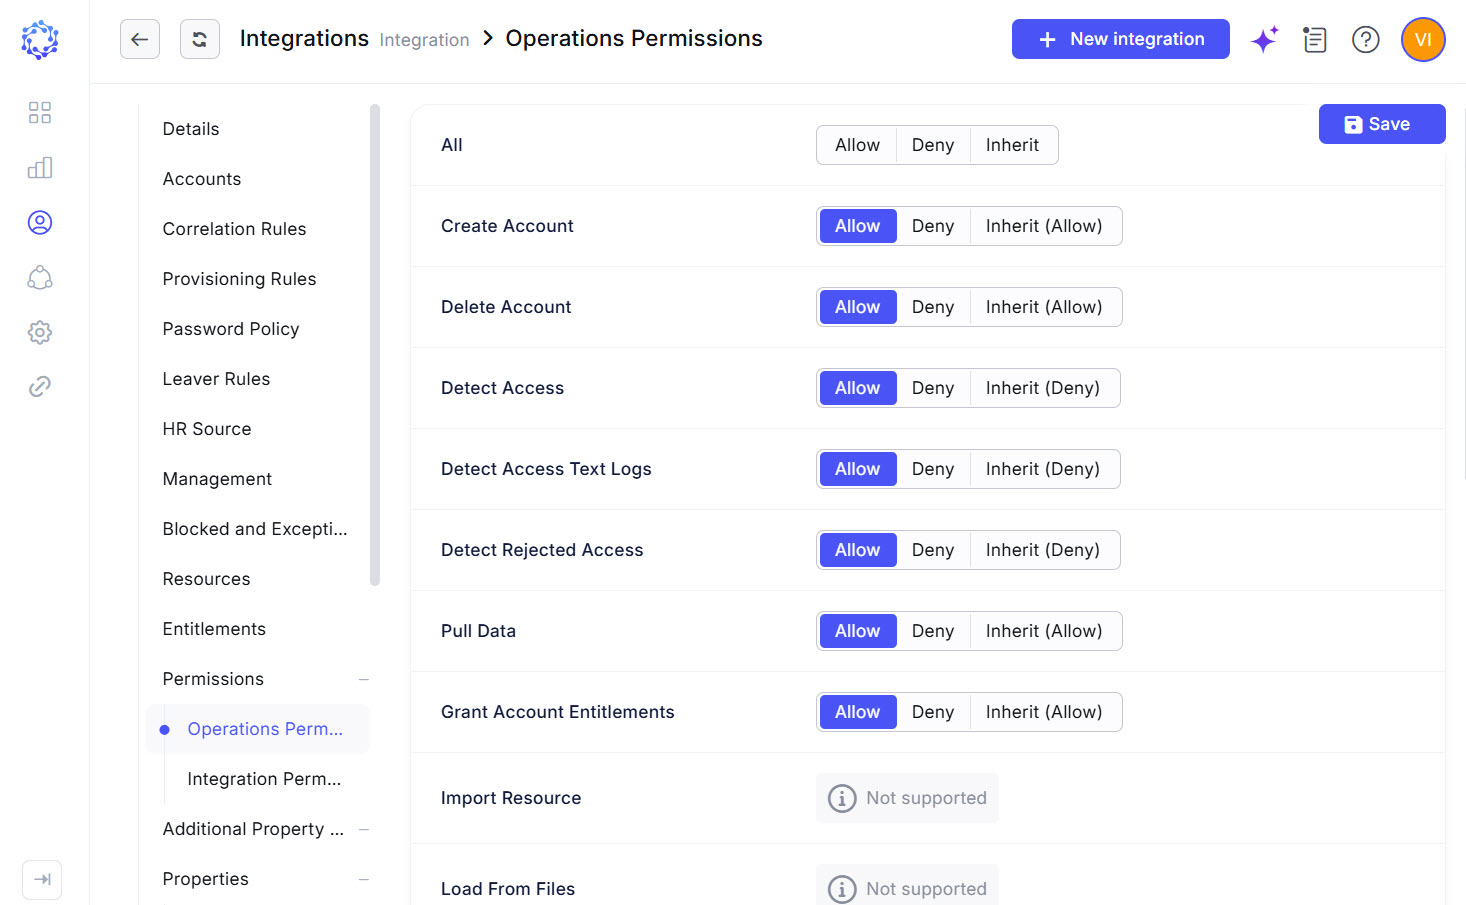The image size is (1466, 905).
Task: Open the help question mark icon
Action: click(x=1366, y=39)
